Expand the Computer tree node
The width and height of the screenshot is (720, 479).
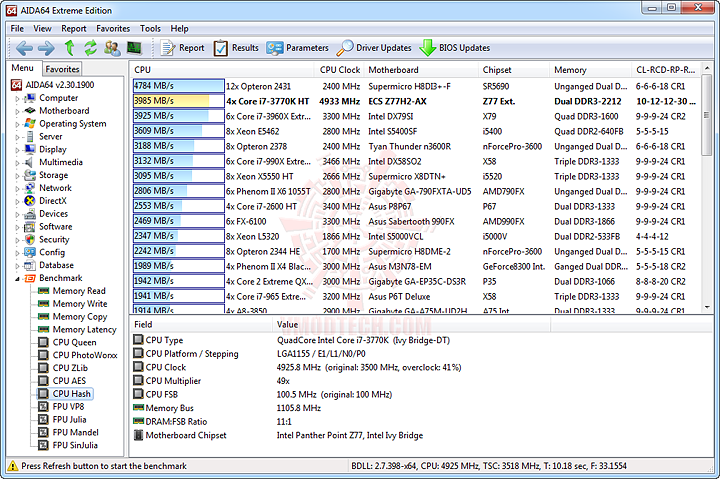coord(17,98)
